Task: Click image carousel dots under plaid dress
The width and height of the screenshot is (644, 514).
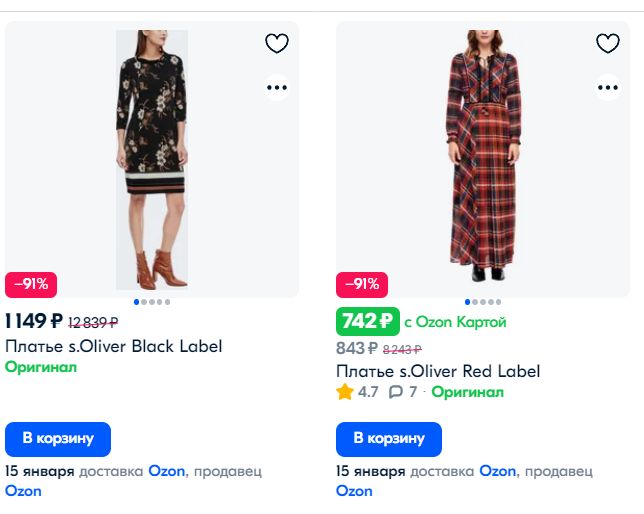Action: [484, 302]
